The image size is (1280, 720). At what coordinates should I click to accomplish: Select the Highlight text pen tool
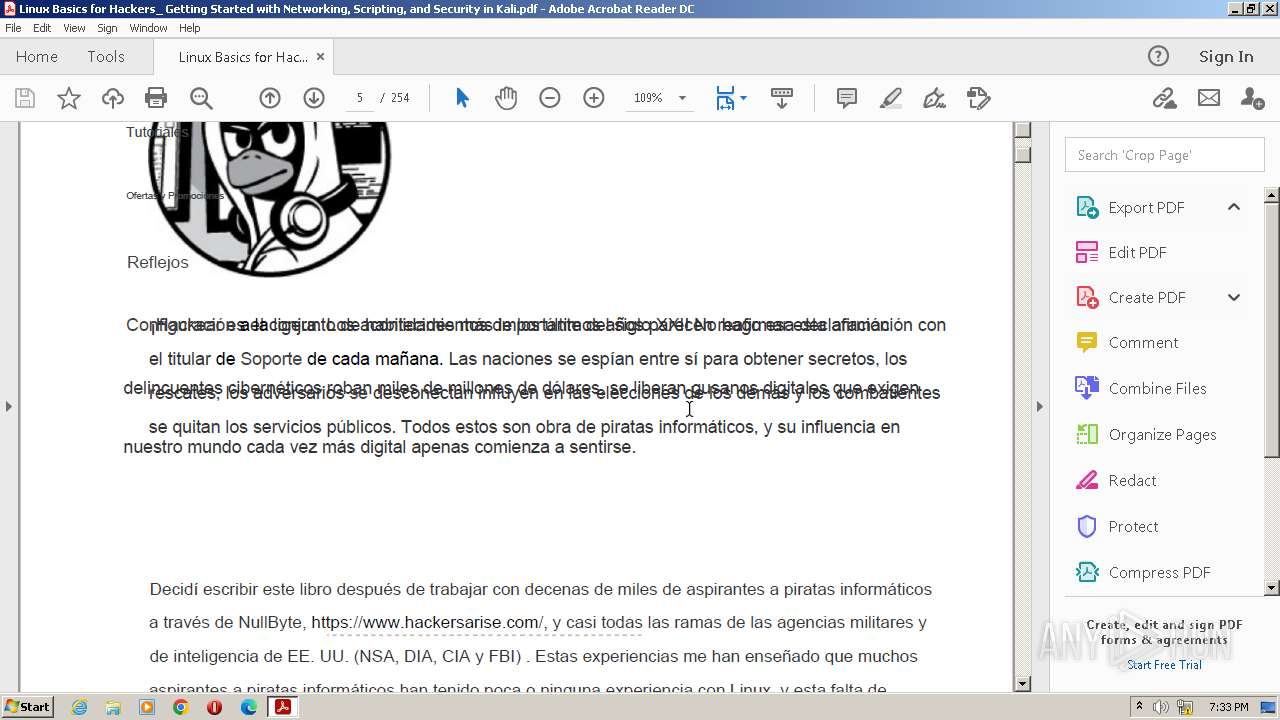pos(891,98)
